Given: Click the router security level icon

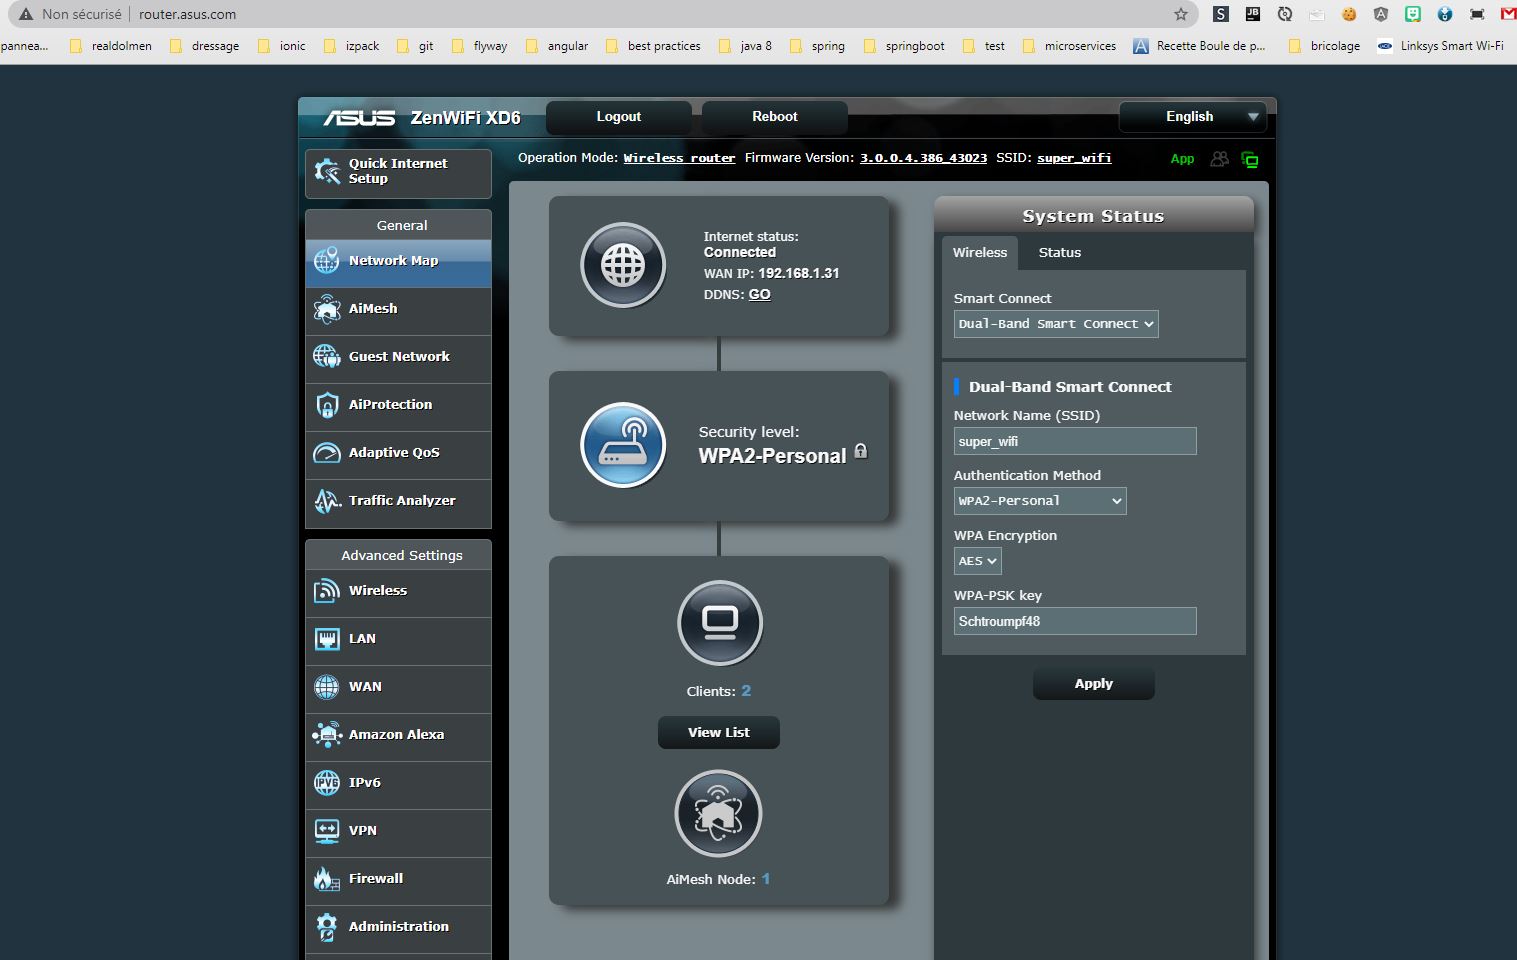Looking at the screenshot, I should pos(623,445).
